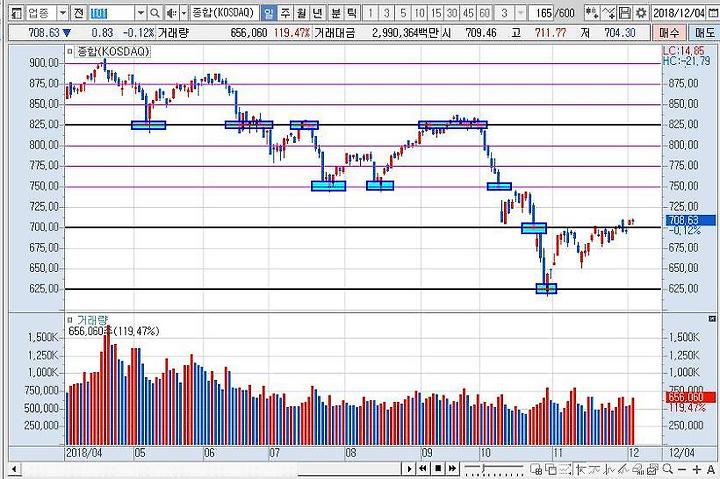Choose the 5 interval button
The height and width of the screenshot is (479, 720).
[403, 13]
